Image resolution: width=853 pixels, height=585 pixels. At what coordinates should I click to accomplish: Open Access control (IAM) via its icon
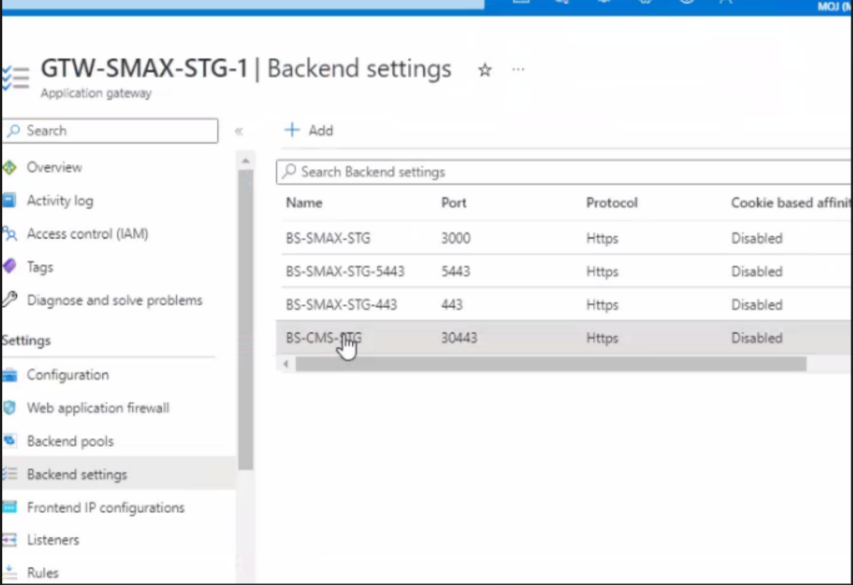(x=11, y=233)
